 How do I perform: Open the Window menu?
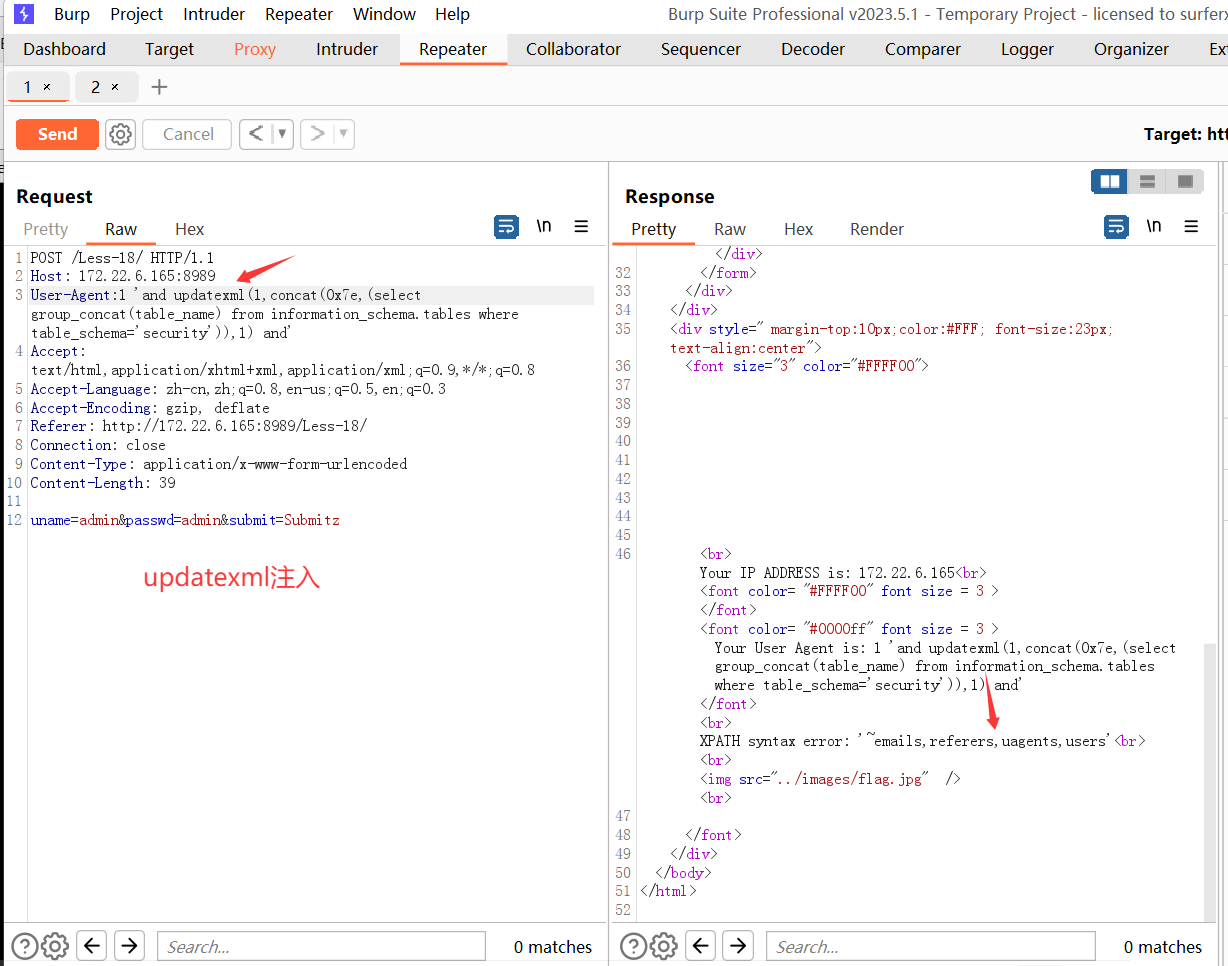point(385,14)
